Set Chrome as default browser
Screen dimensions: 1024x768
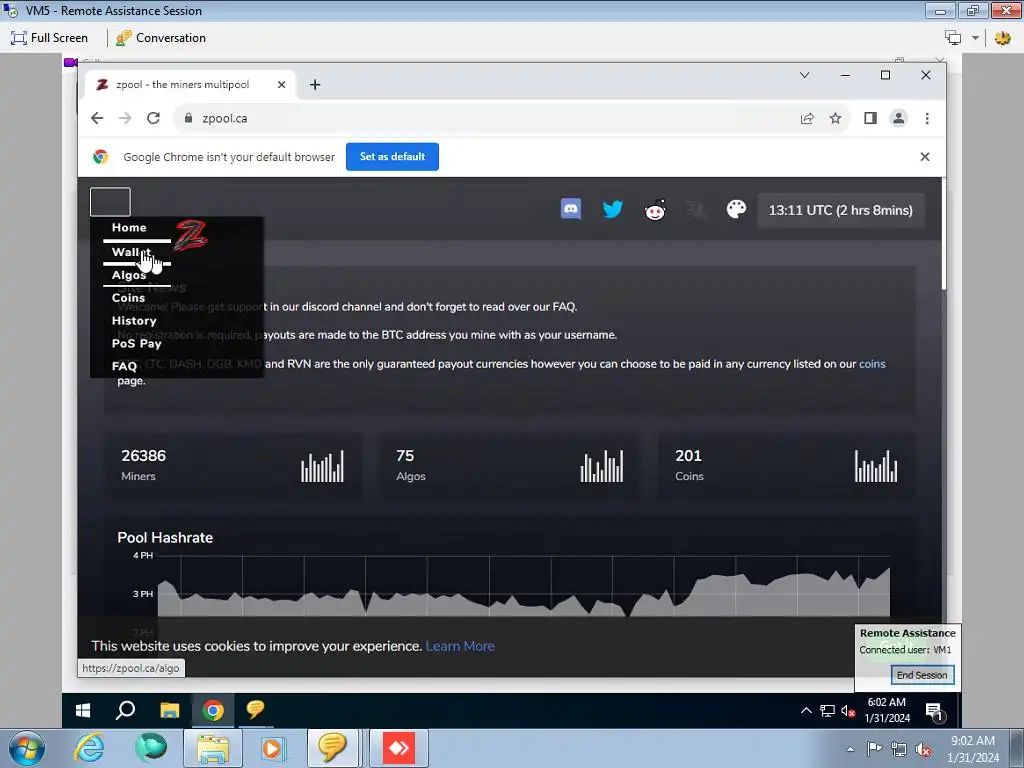[392, 157]
